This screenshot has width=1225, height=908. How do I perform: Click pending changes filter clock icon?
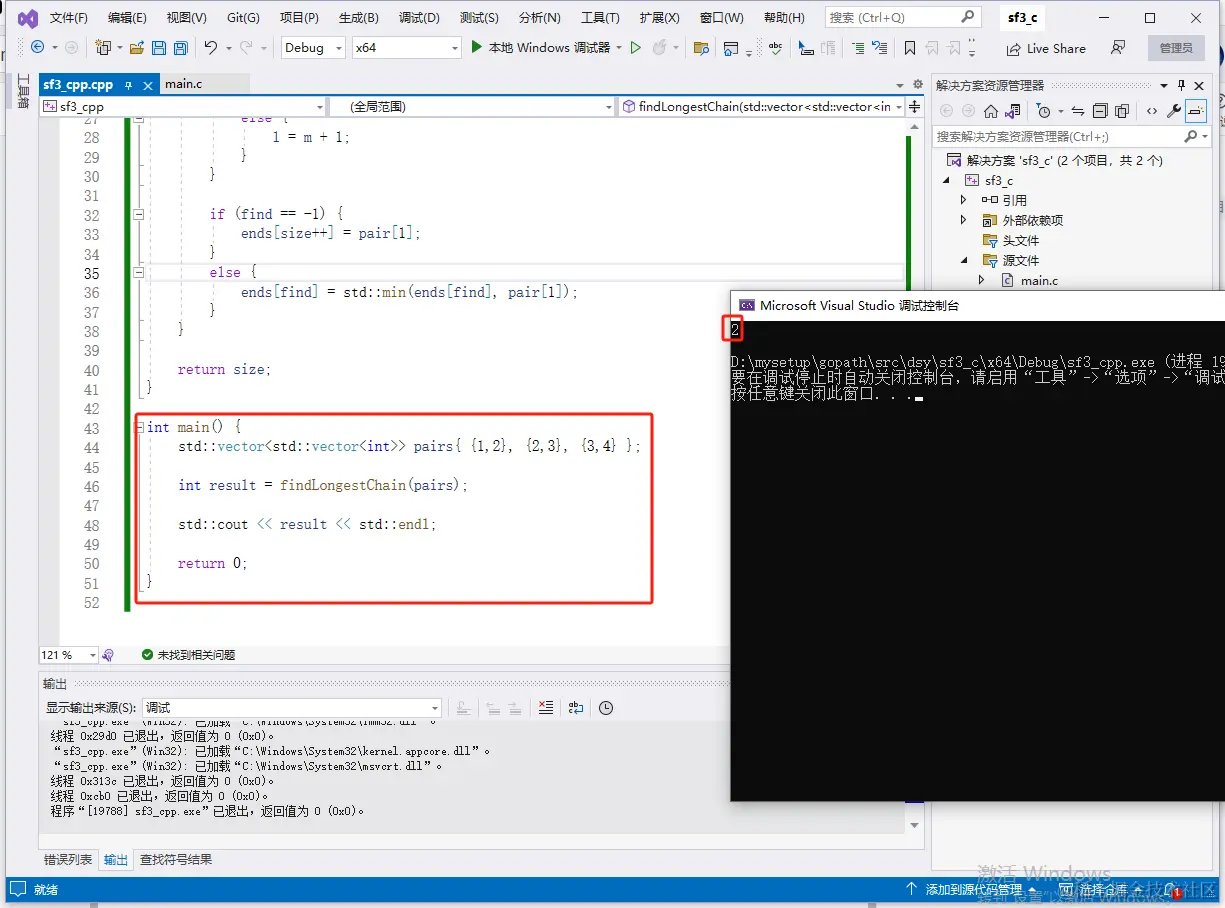click(1044, 111)
